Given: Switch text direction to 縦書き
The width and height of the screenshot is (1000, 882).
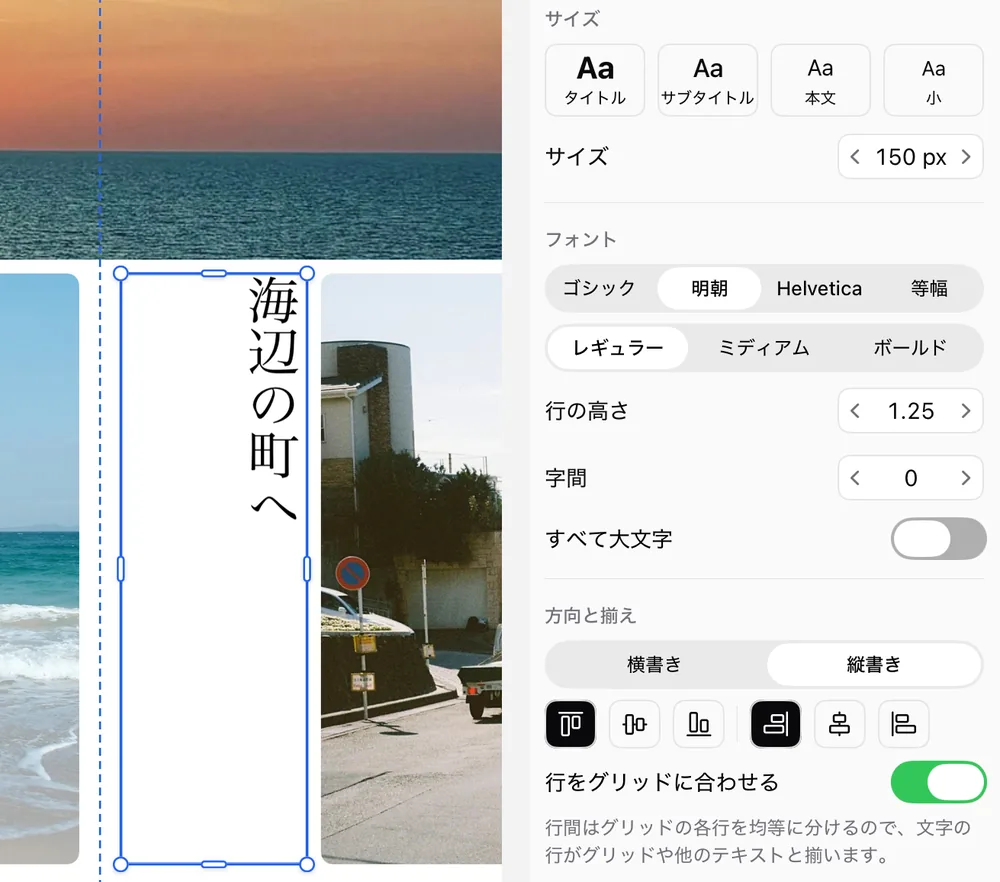Looking at the screenshot, I should tap(874, 665).
